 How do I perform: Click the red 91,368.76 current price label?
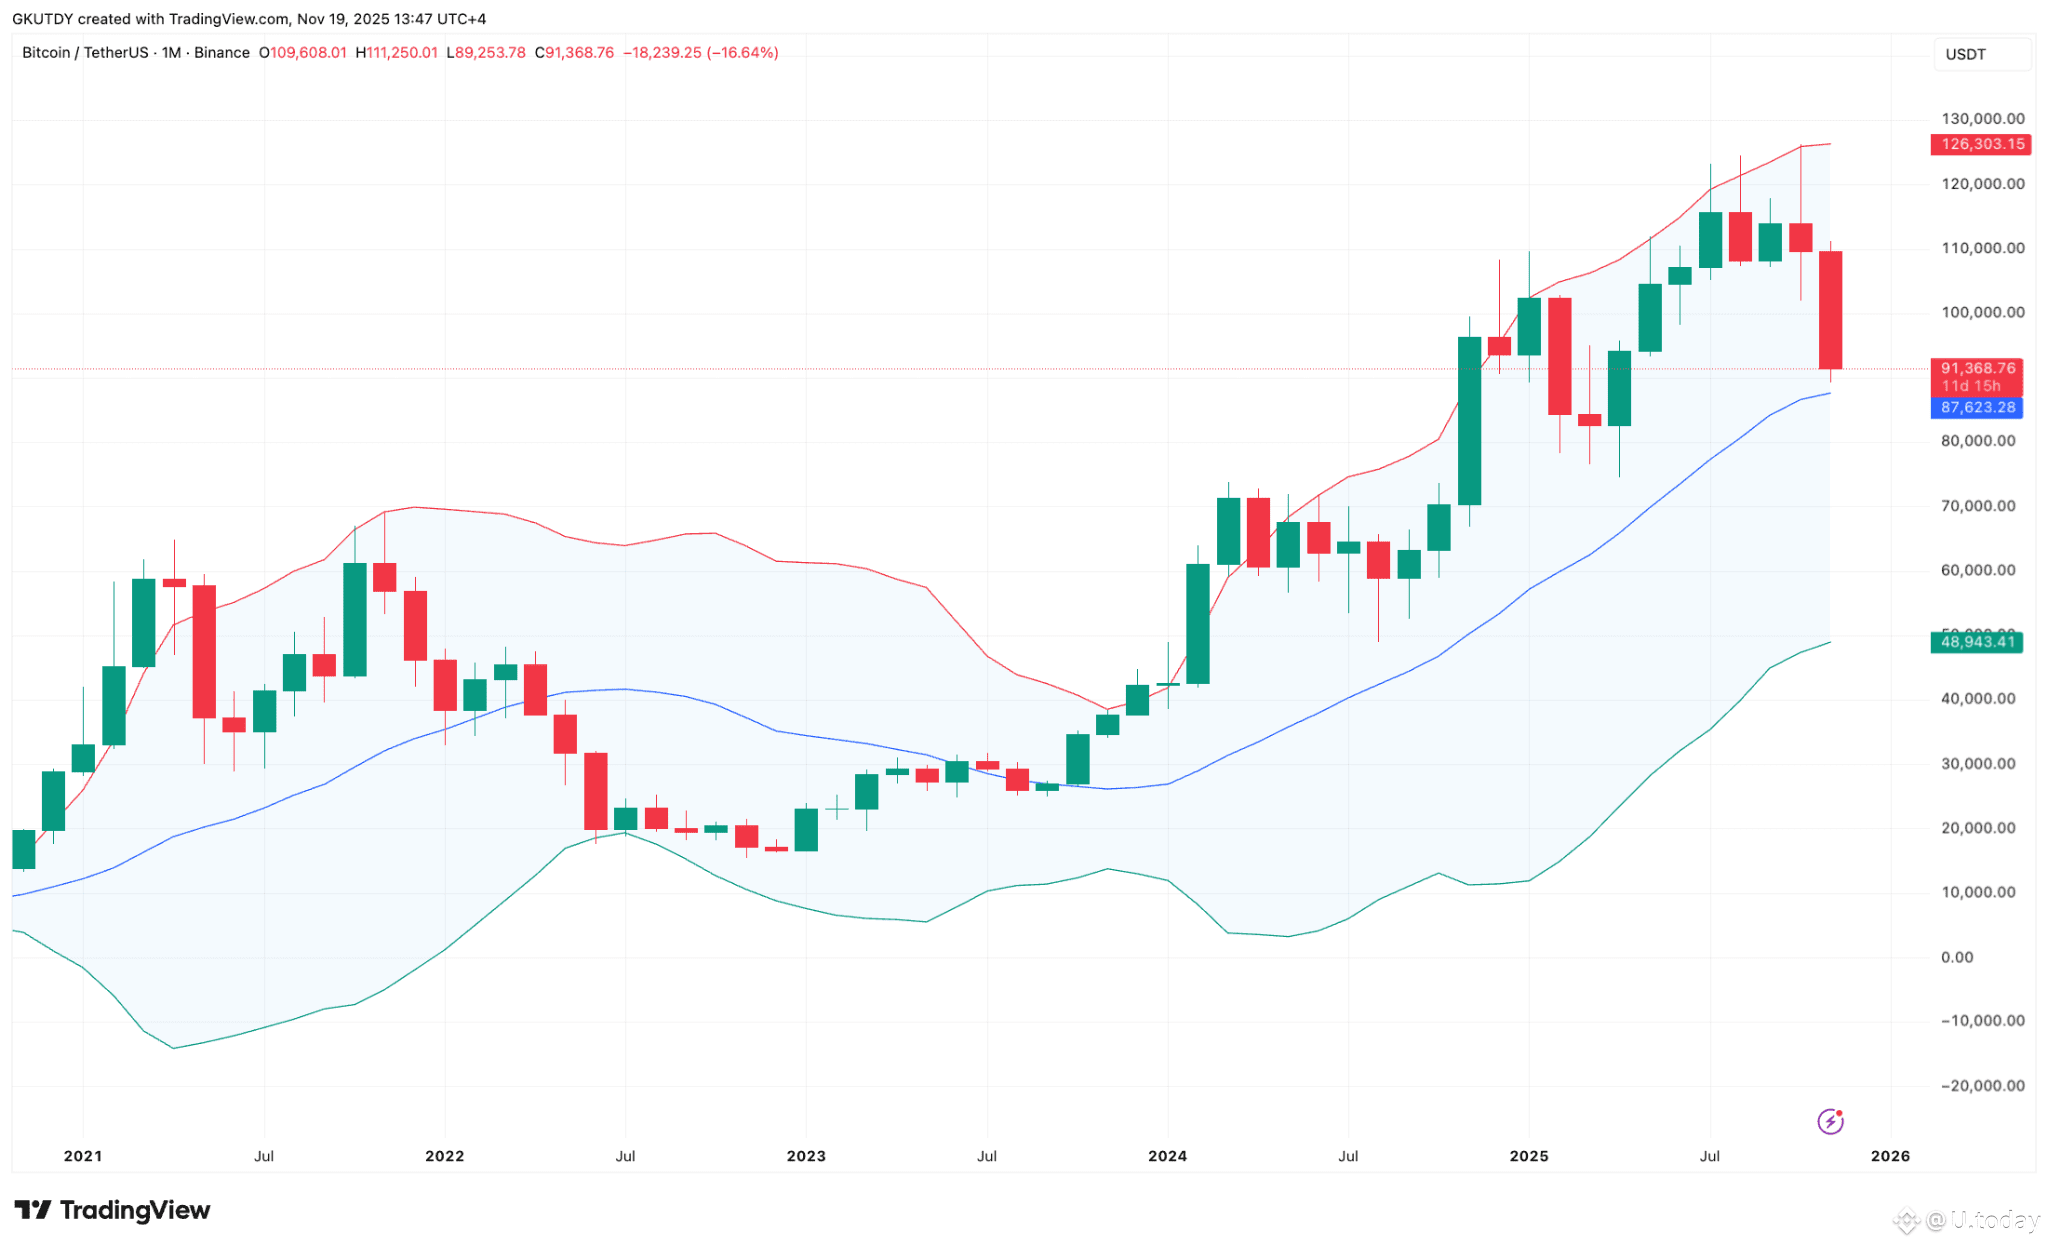(1976, 369)
